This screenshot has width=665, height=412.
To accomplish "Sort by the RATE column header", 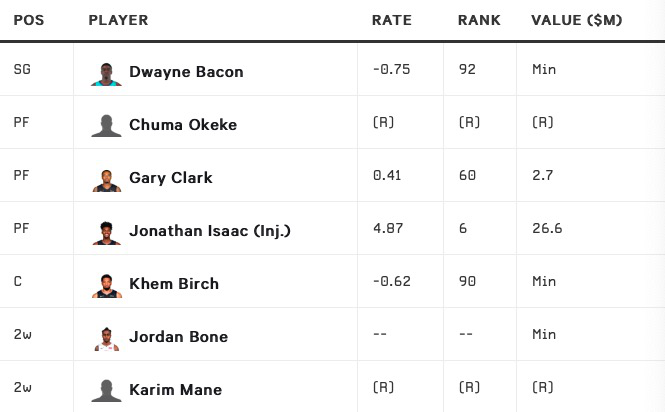I will pyautogui.click(x=391, y=20).
